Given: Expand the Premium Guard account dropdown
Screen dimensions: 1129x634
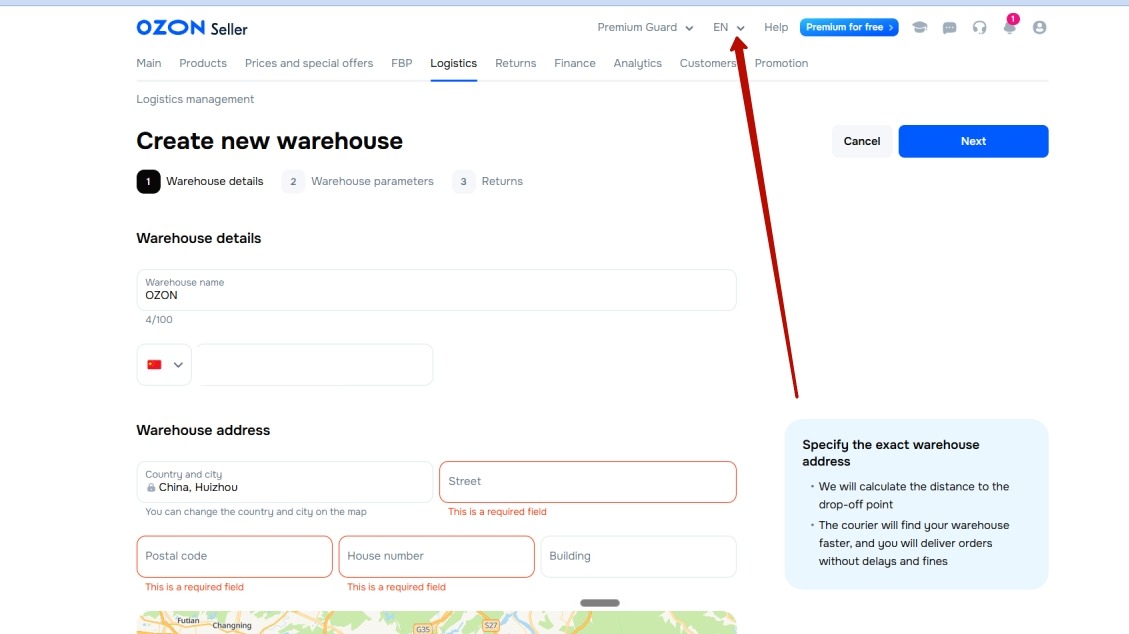Looking at the screenshot, I should 645,27.
